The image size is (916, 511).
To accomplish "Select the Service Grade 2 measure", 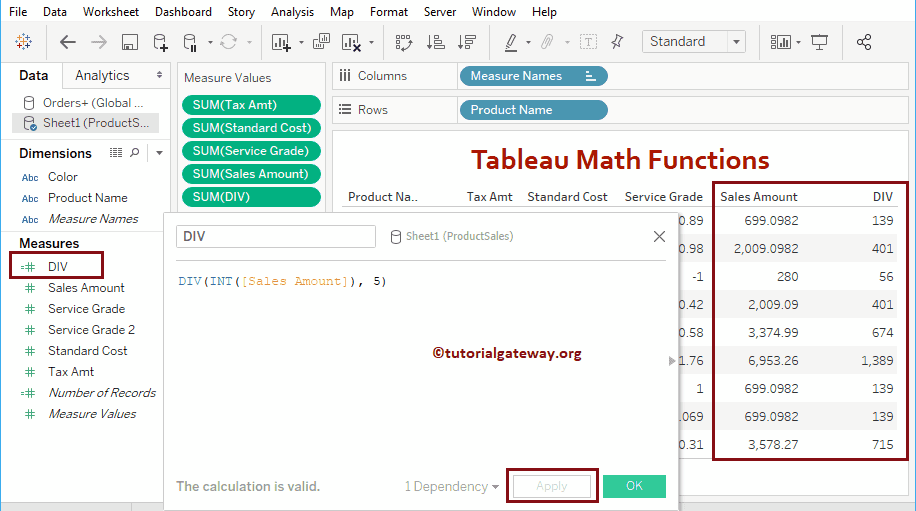I will point(91,329).
